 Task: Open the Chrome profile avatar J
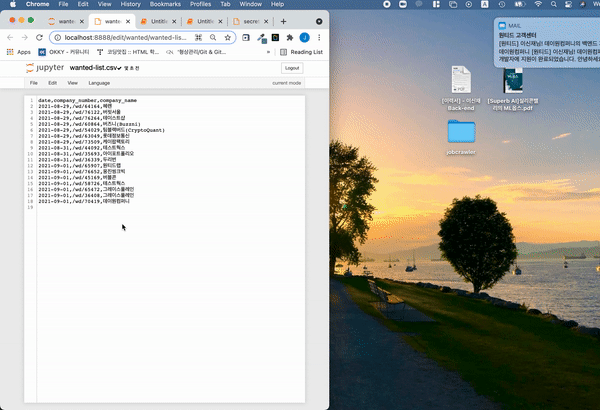pos(305,38)
